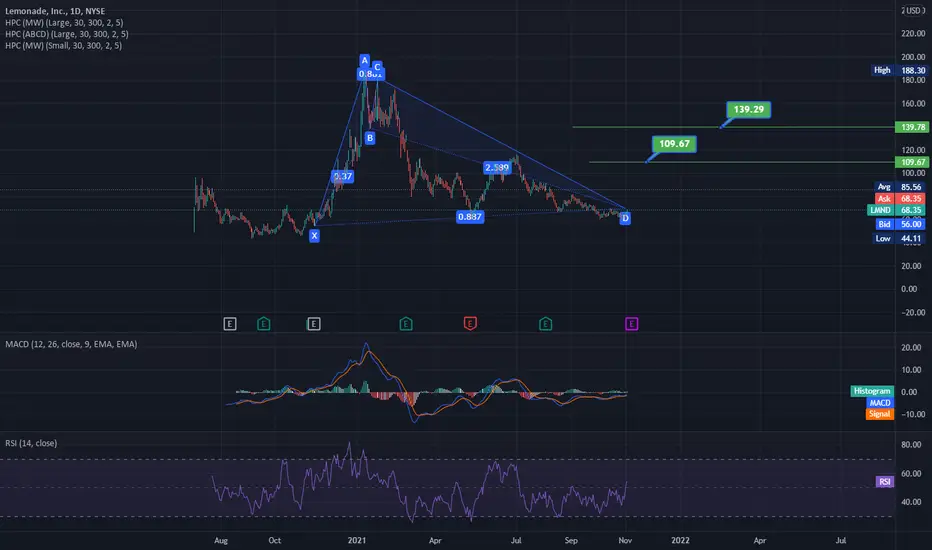Click the red earnings E marker

(470, 323)
